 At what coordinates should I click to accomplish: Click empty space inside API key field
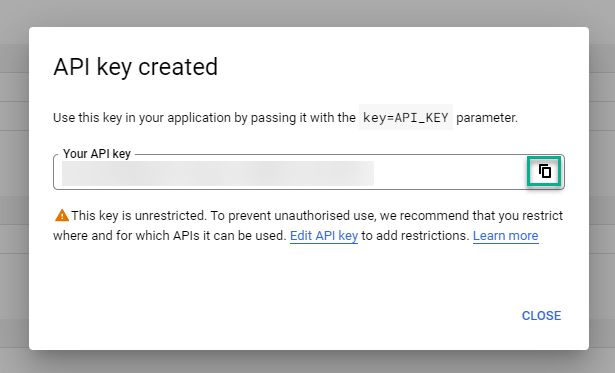tap(449, 173)
